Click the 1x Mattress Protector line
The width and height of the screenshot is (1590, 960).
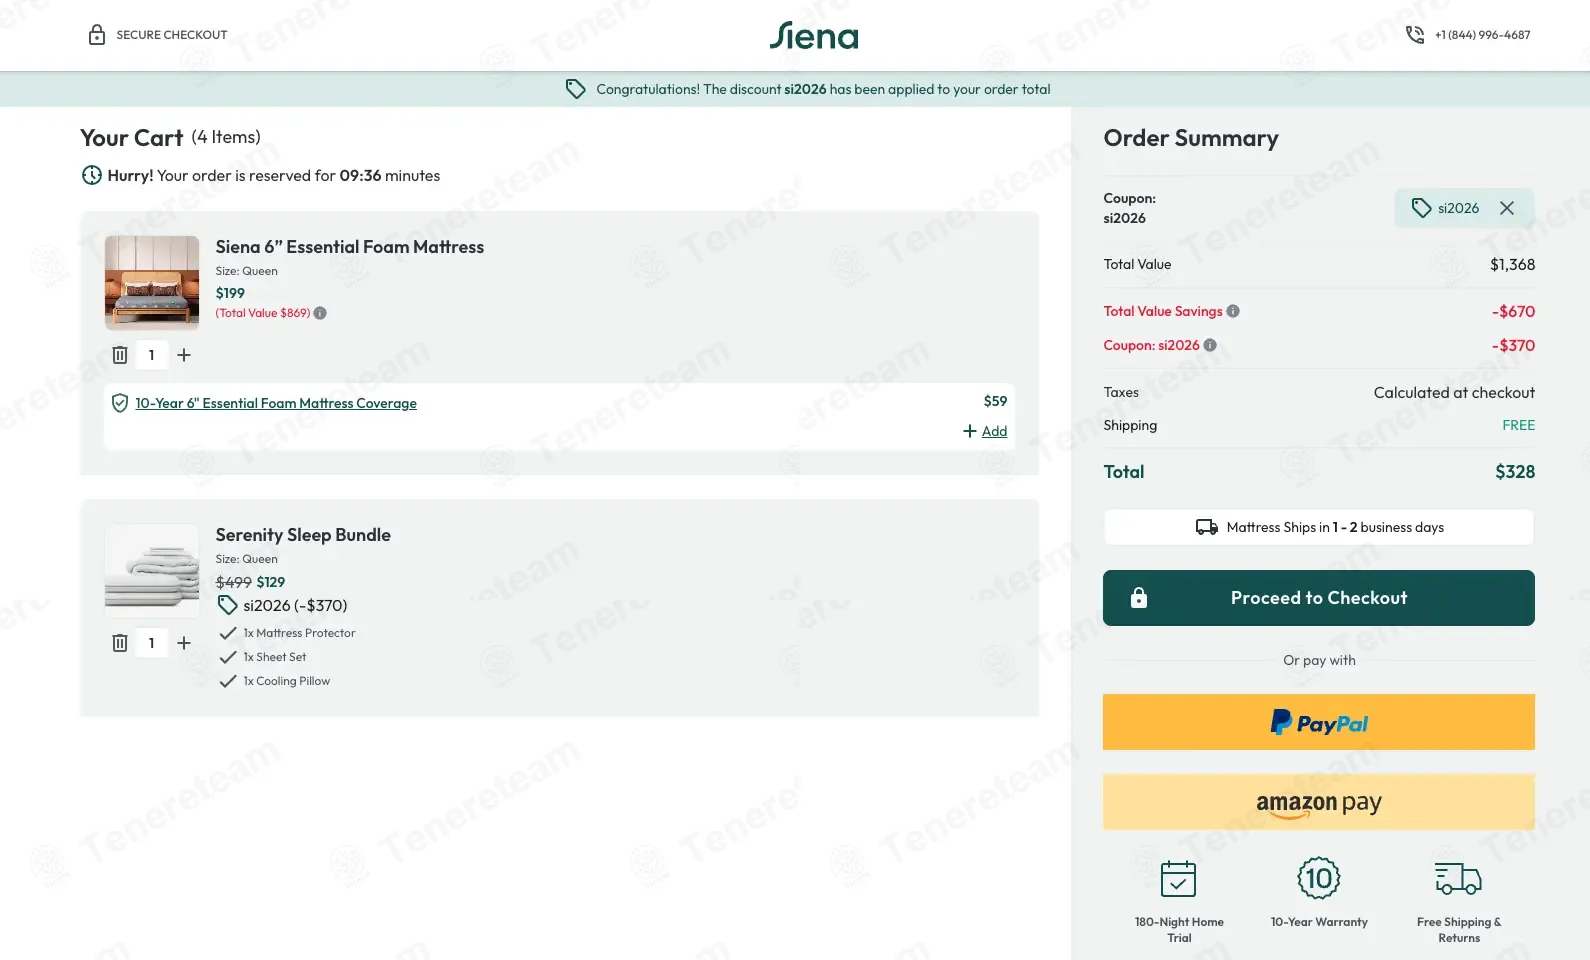tap(299, 633)
